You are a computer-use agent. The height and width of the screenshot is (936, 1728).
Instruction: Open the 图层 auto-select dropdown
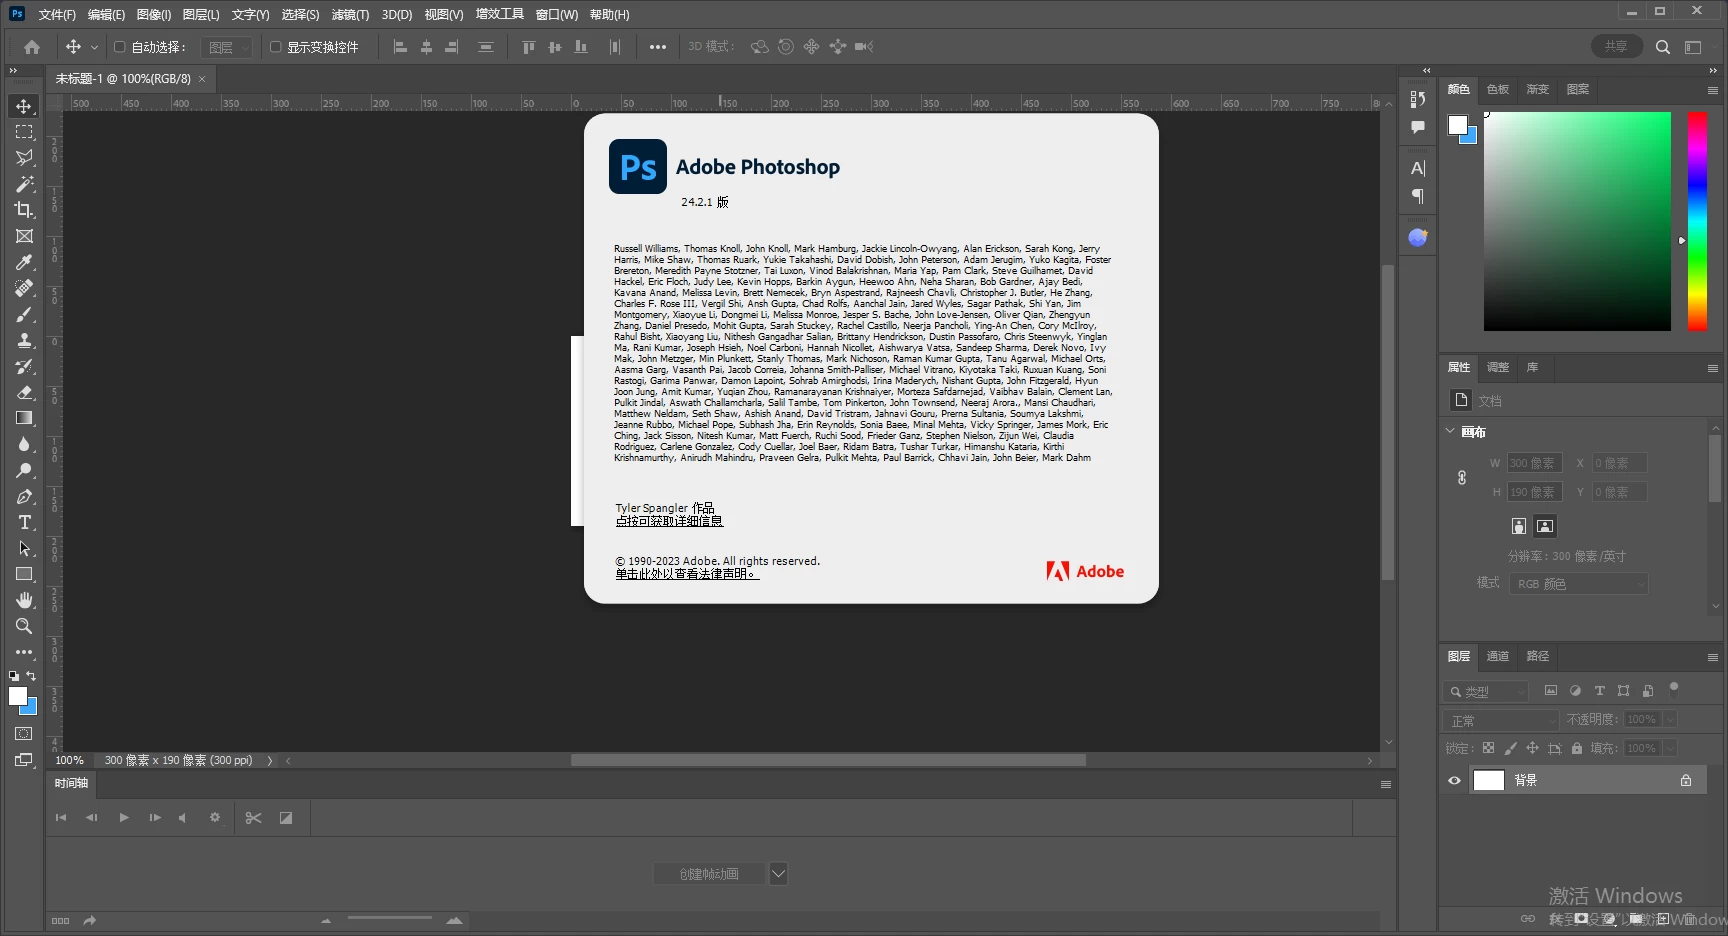coord(227,47)
